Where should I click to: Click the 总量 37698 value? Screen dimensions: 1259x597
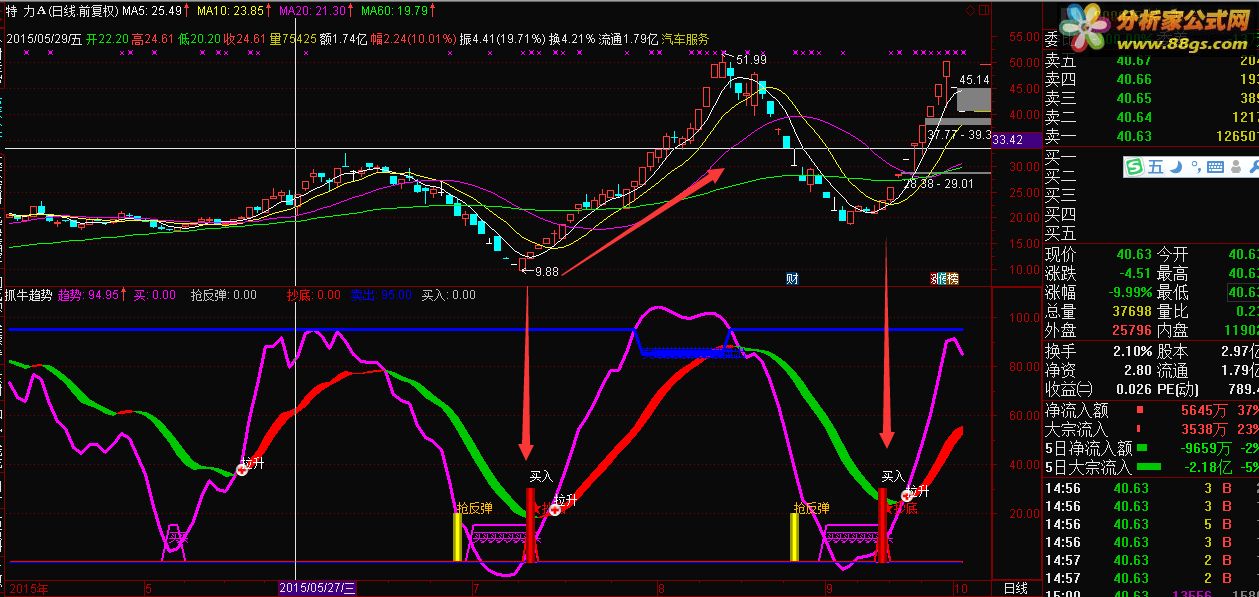[x=1132, y=311]
